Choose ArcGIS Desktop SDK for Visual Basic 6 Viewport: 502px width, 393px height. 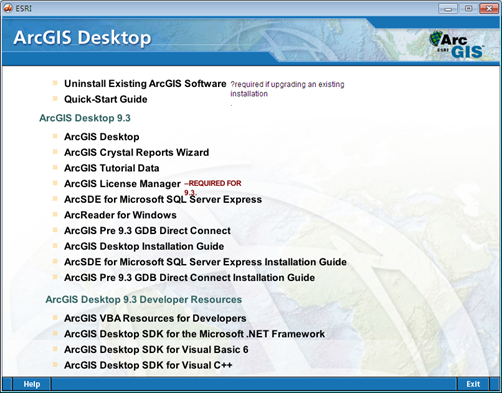tap(156, 350)
